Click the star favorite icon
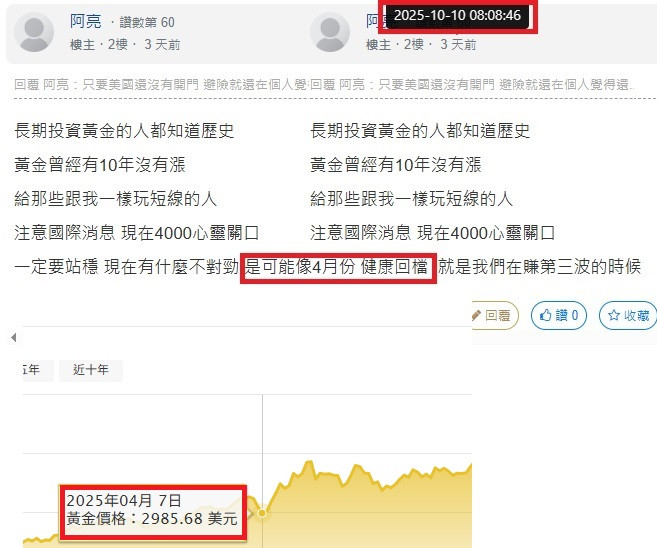The height and width of the screenshot is (548, 657). (x=614, y=315)
